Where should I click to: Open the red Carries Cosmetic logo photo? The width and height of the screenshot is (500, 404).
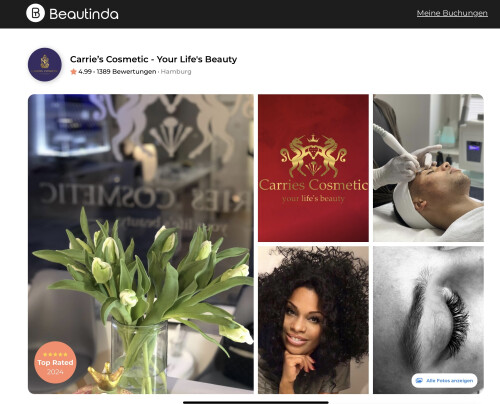pyautogui.click(x=313, y=168)
